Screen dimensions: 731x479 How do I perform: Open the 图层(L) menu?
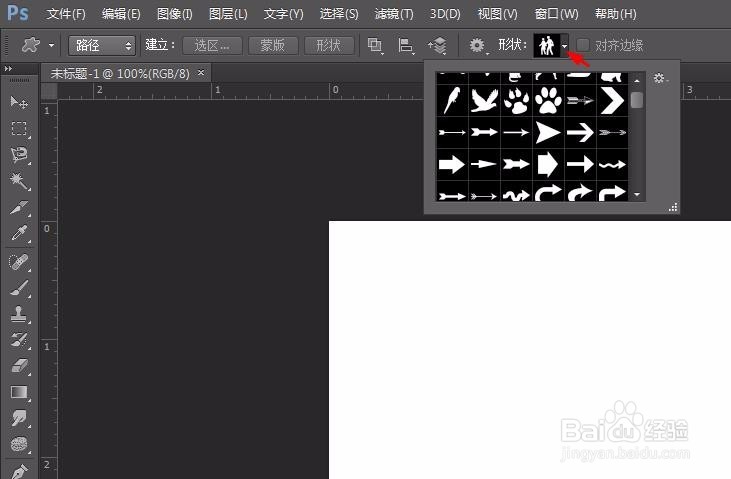(228, 14)
